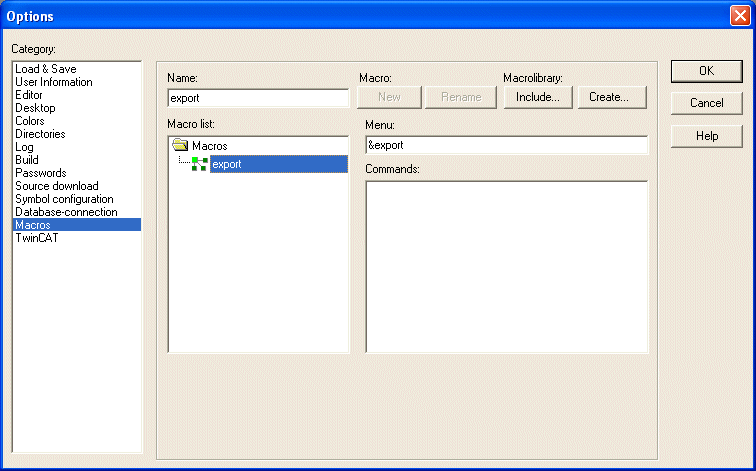Click the Include macrolibrary button
This screenshot has width=756, height=471.
pyautogui.click(x=538, y=97)
